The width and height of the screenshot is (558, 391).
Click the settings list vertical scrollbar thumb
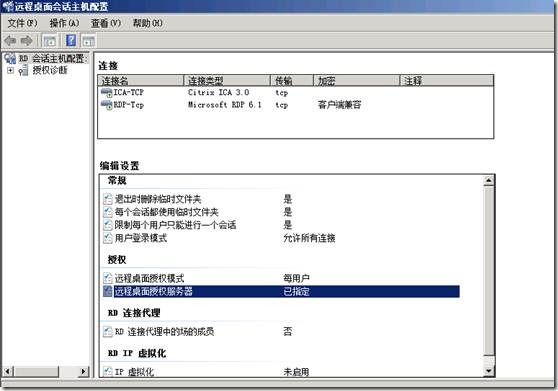(x=489, y=271)
